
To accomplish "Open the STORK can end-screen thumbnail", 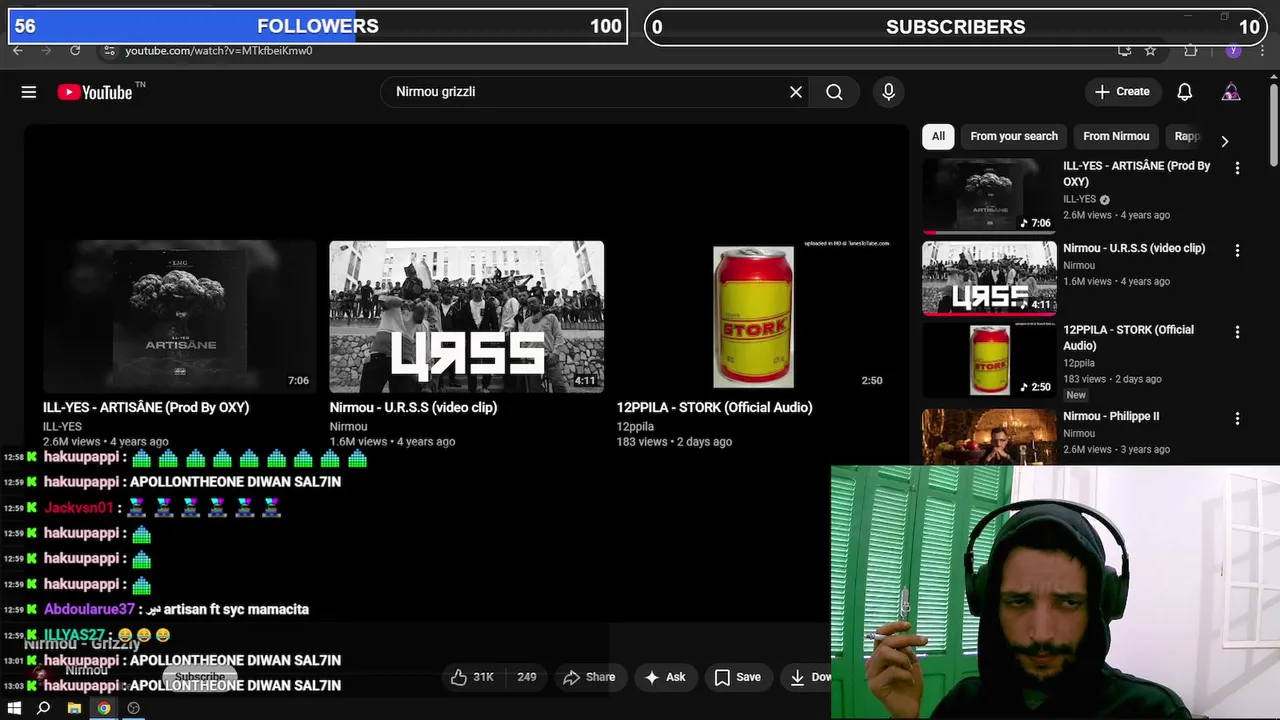I will coord(753,317).
